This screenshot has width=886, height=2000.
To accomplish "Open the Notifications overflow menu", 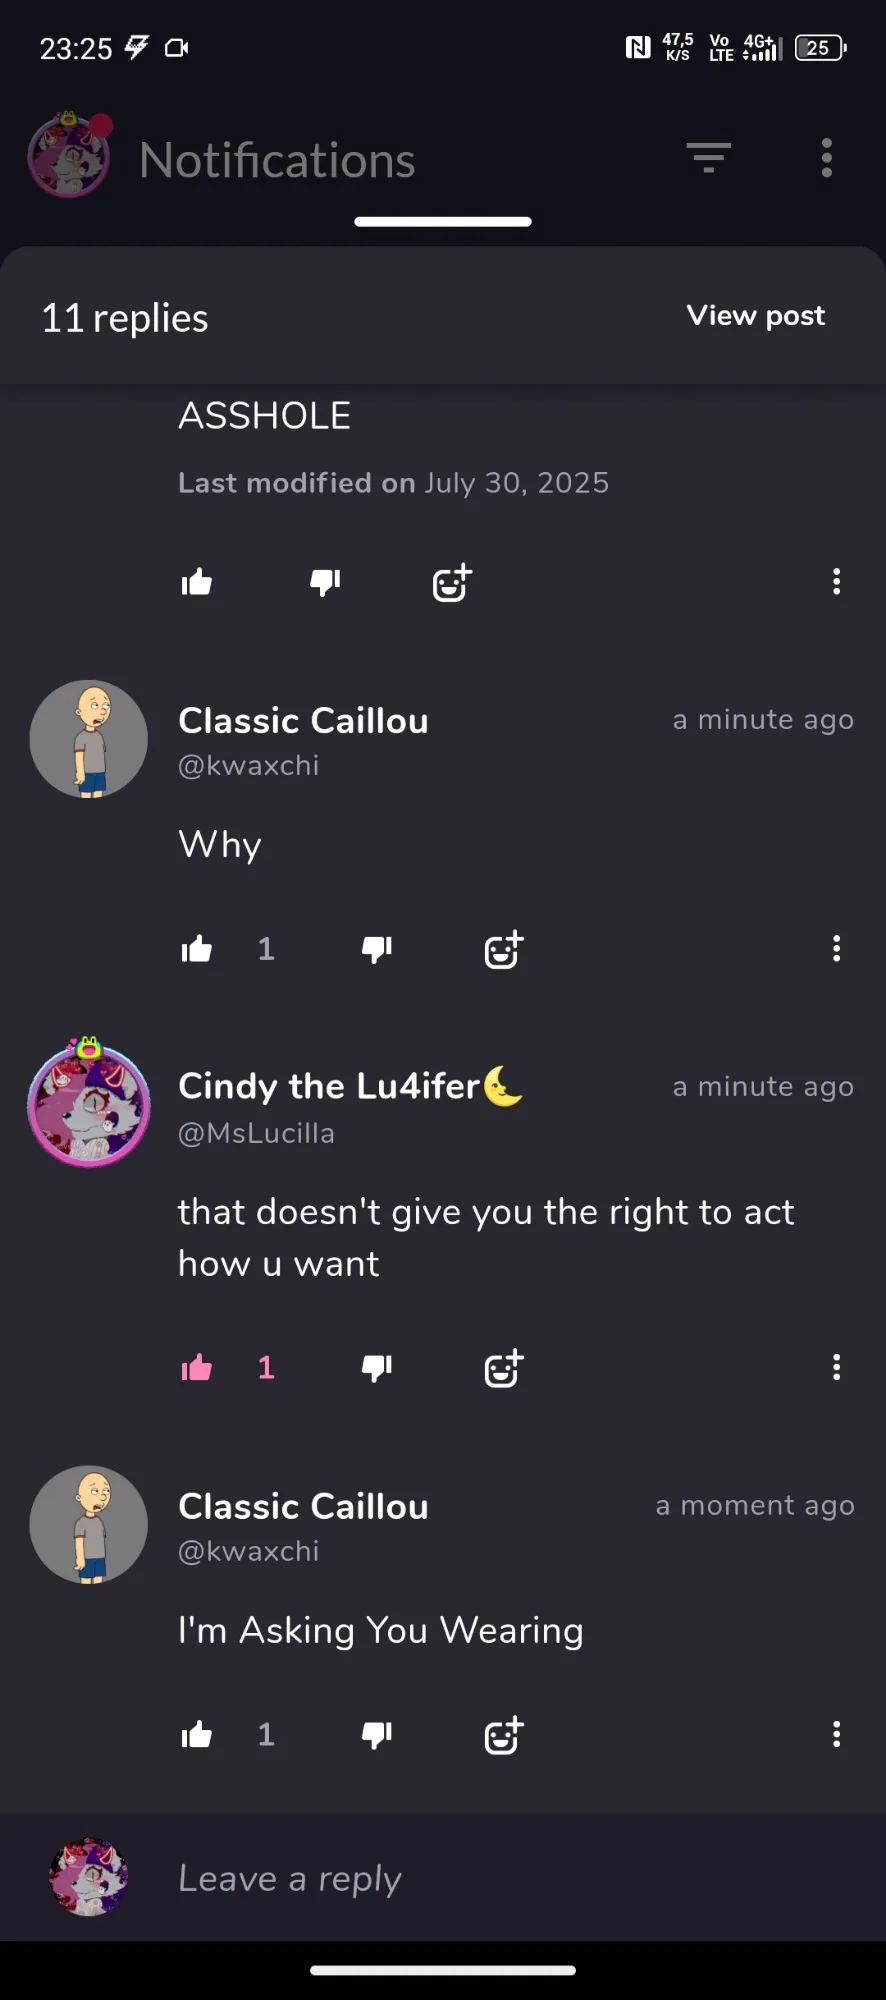I will pos(827,158).
